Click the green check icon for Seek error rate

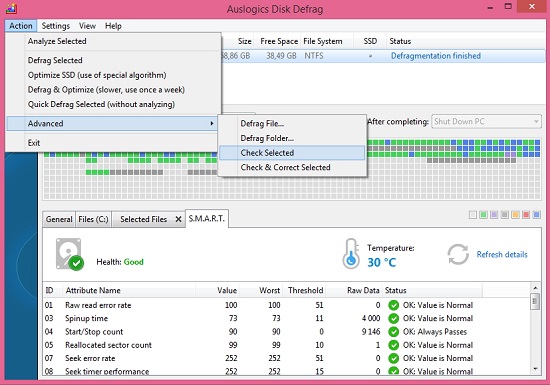click(394, 358)
